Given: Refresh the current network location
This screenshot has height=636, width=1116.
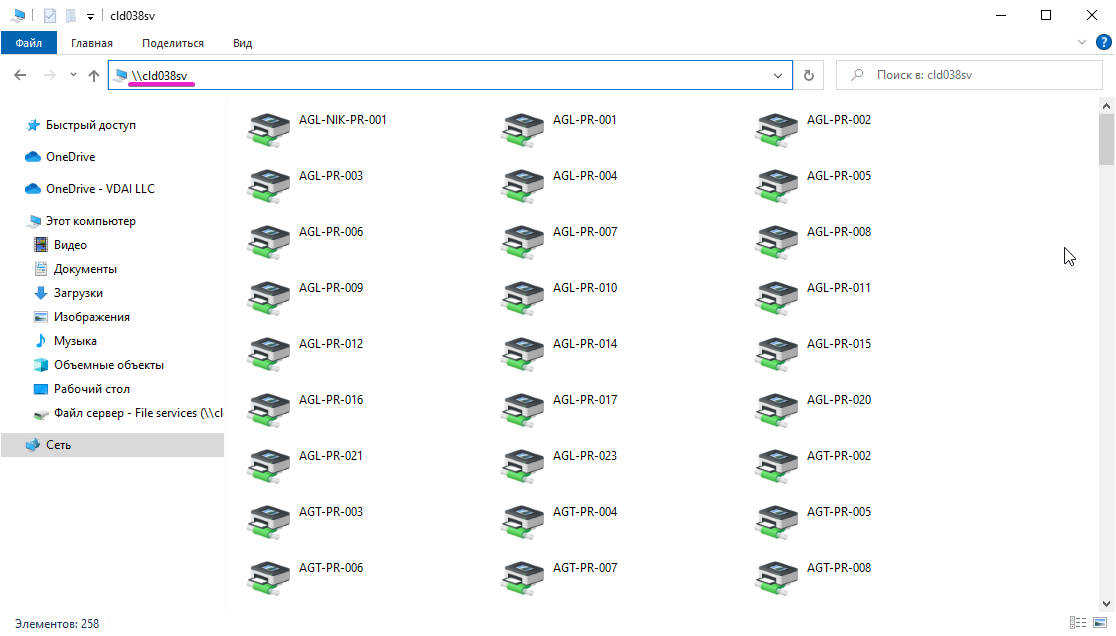Looking at the screenshot, I should (x=808, y=75).
